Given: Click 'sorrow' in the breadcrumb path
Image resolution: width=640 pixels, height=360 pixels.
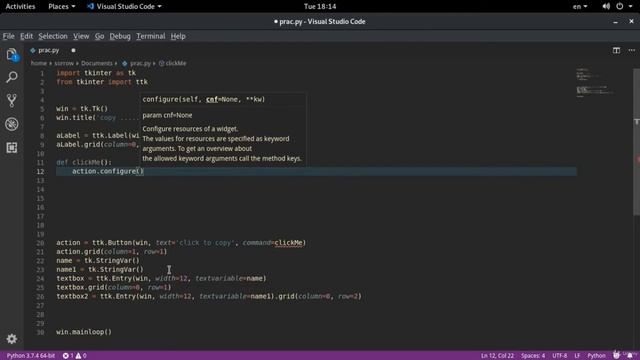Looking at the screenshot, I should 64,63.
